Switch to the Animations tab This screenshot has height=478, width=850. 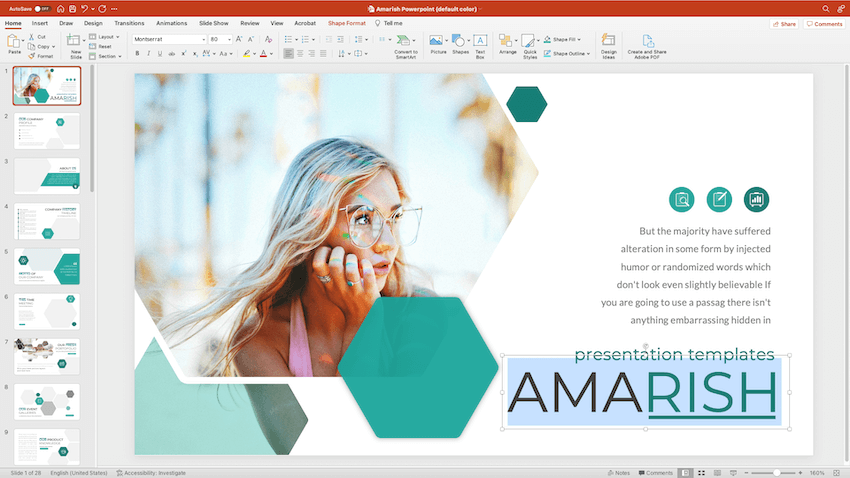[171, 23]
